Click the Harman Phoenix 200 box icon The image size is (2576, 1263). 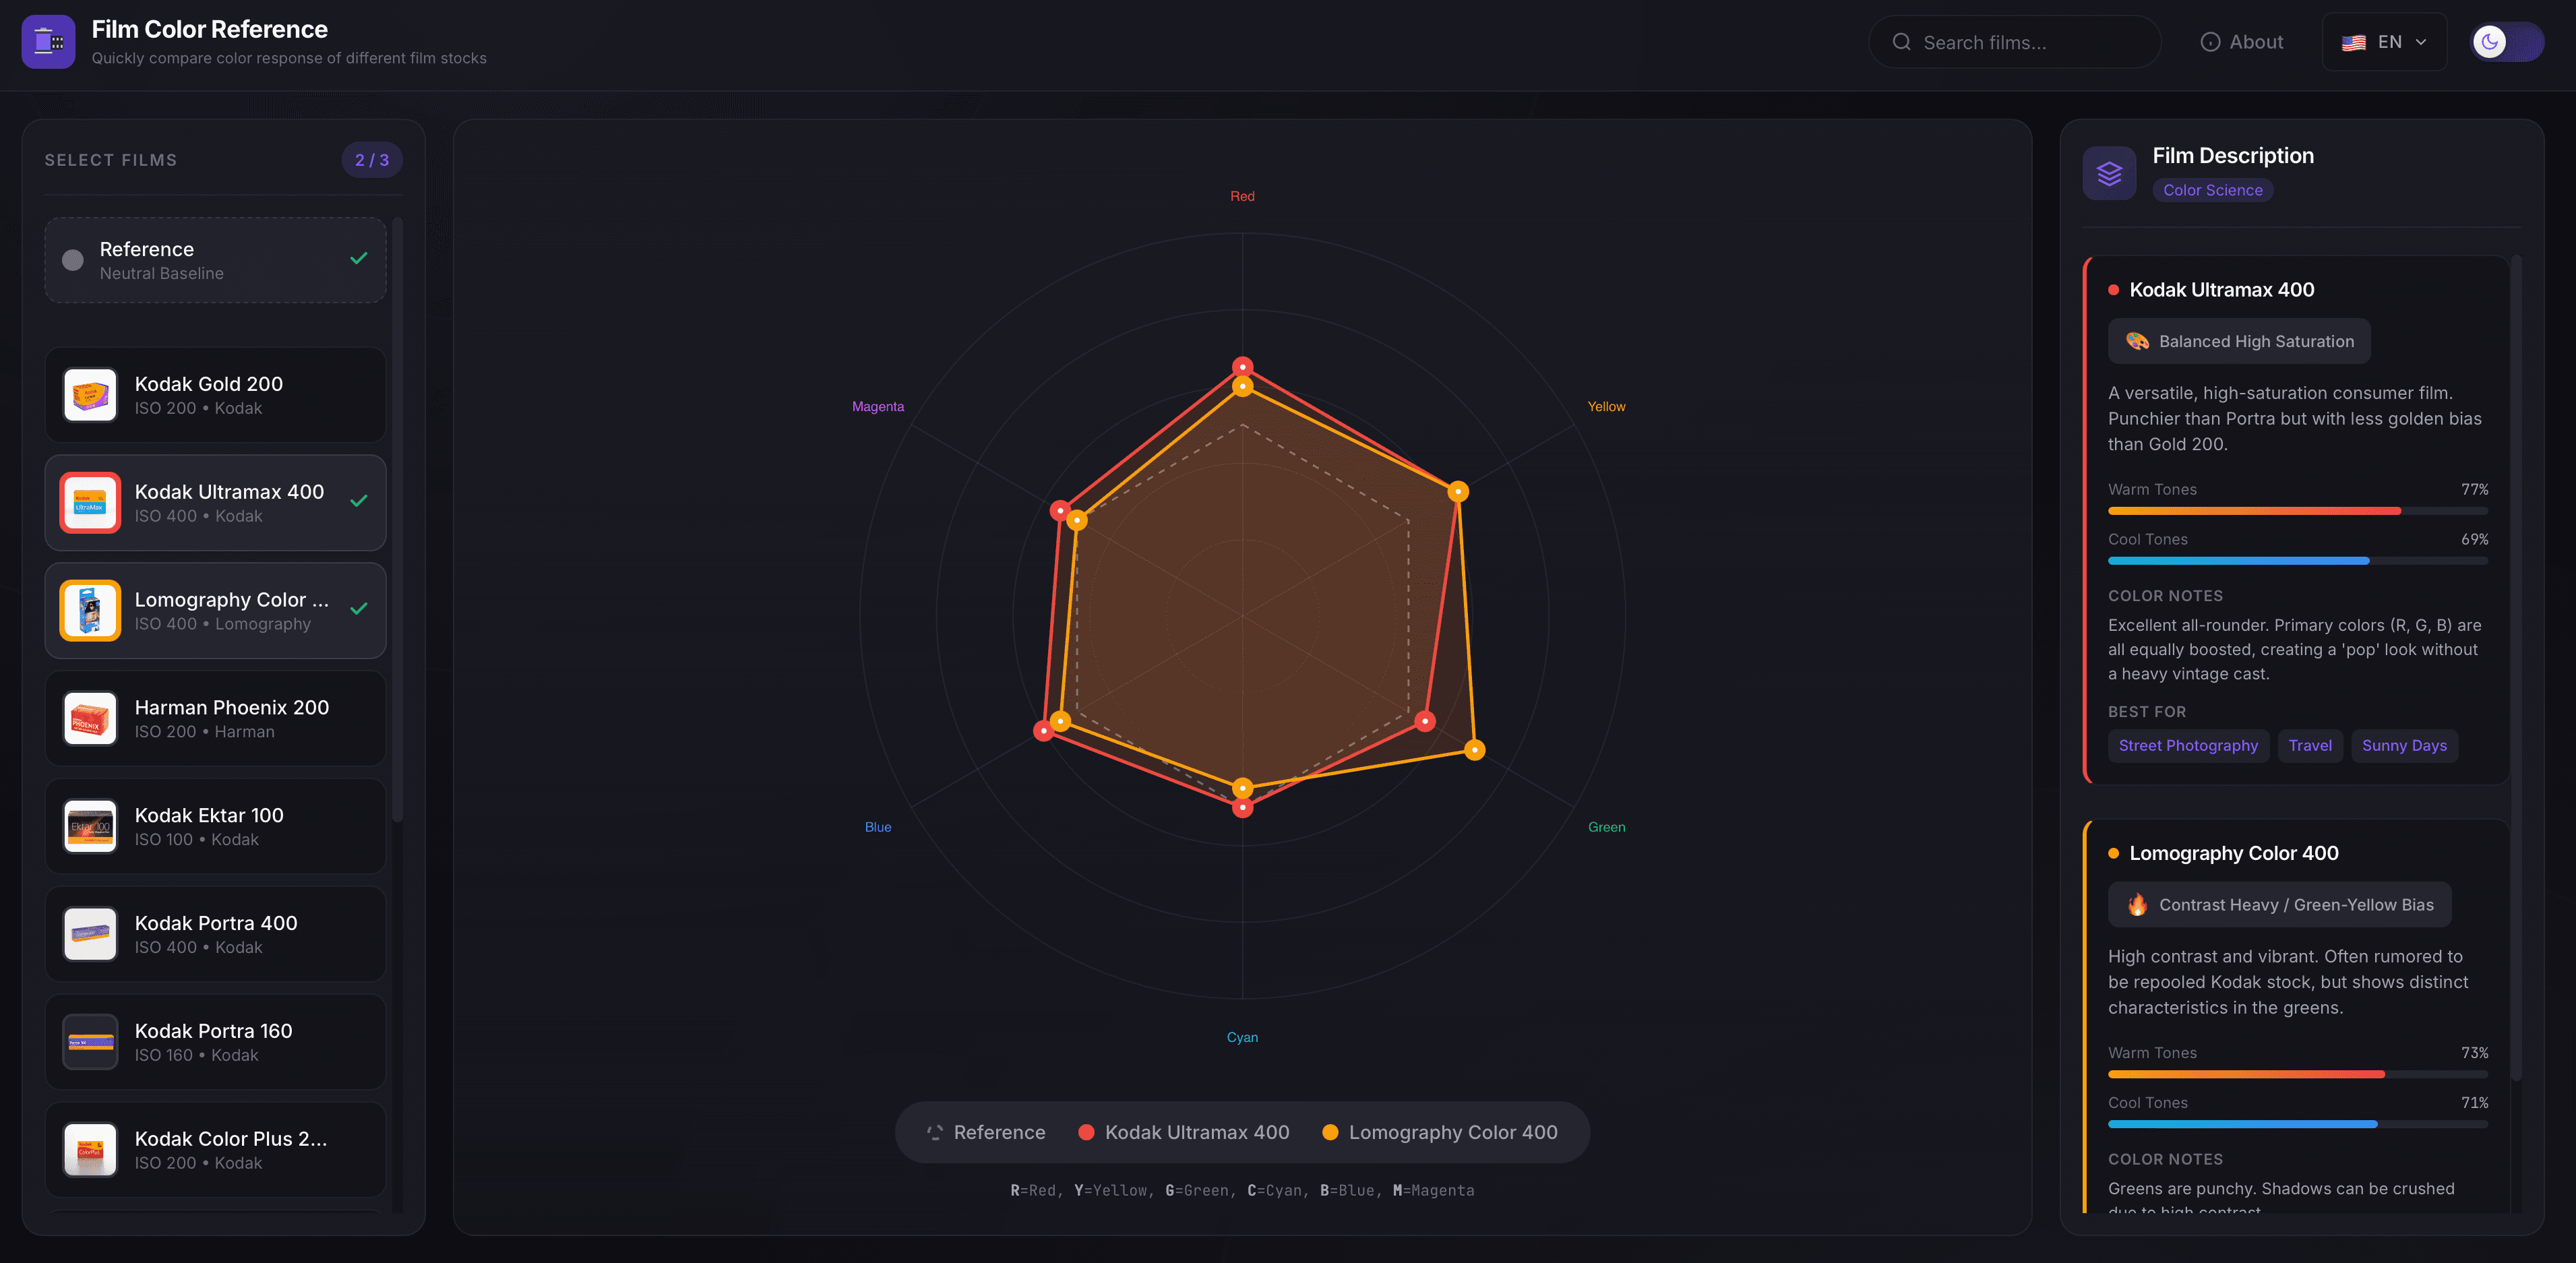pos(90,718)
